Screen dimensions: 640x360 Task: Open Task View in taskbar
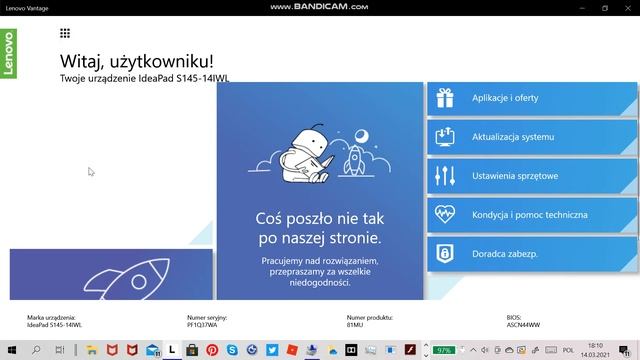coord(60,350)
